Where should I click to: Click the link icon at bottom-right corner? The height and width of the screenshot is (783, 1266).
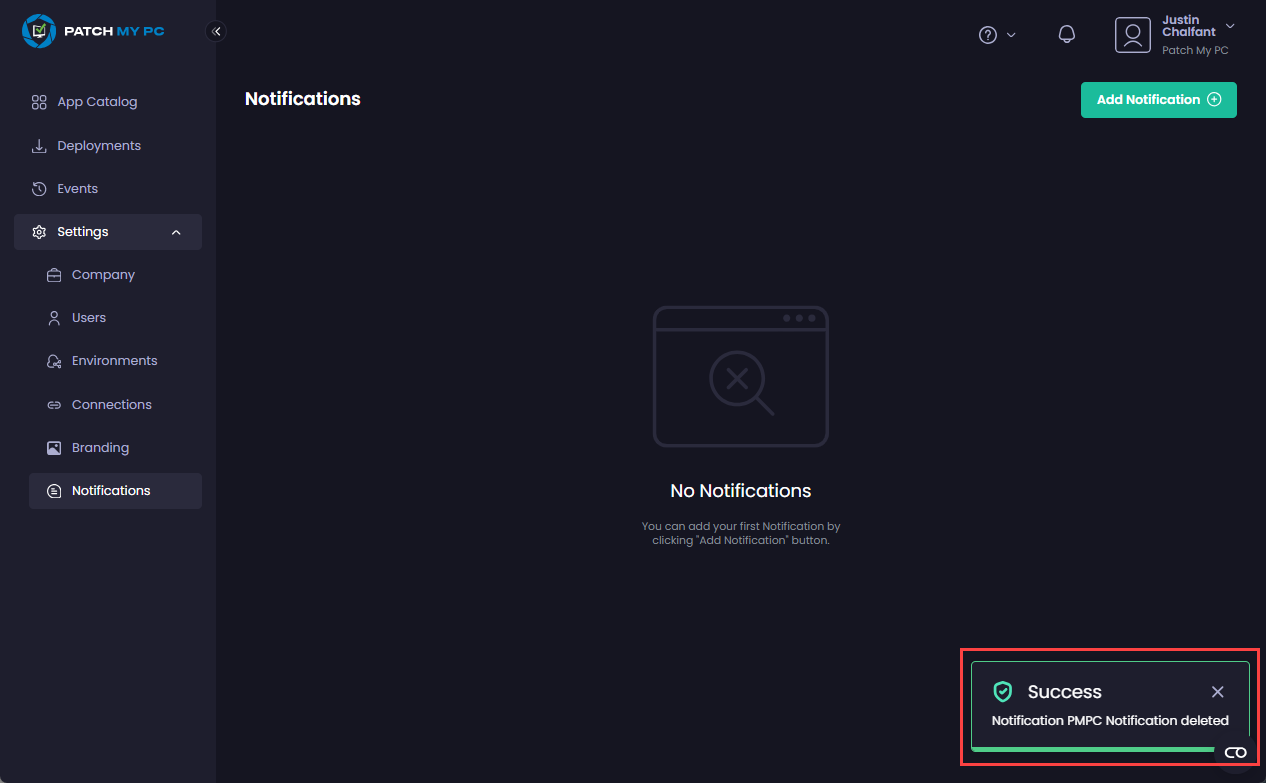point(1235,753)
